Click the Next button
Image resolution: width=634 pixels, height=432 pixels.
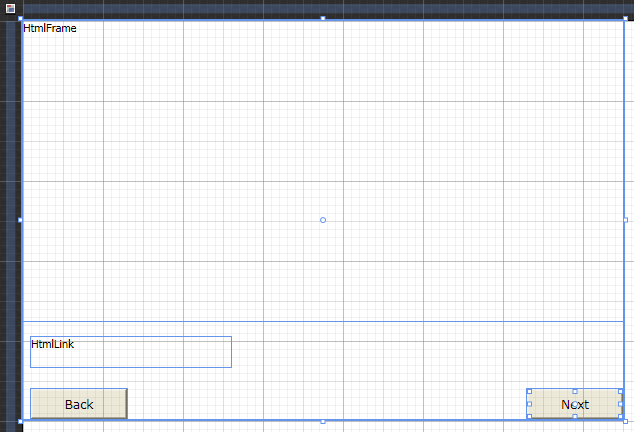coord(575,404)
